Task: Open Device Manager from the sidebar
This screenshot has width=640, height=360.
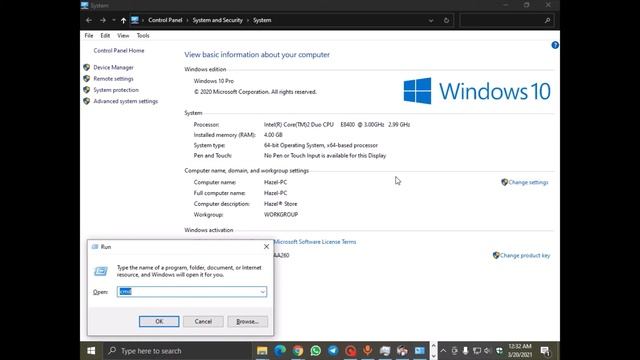Action: coord(113,67)
